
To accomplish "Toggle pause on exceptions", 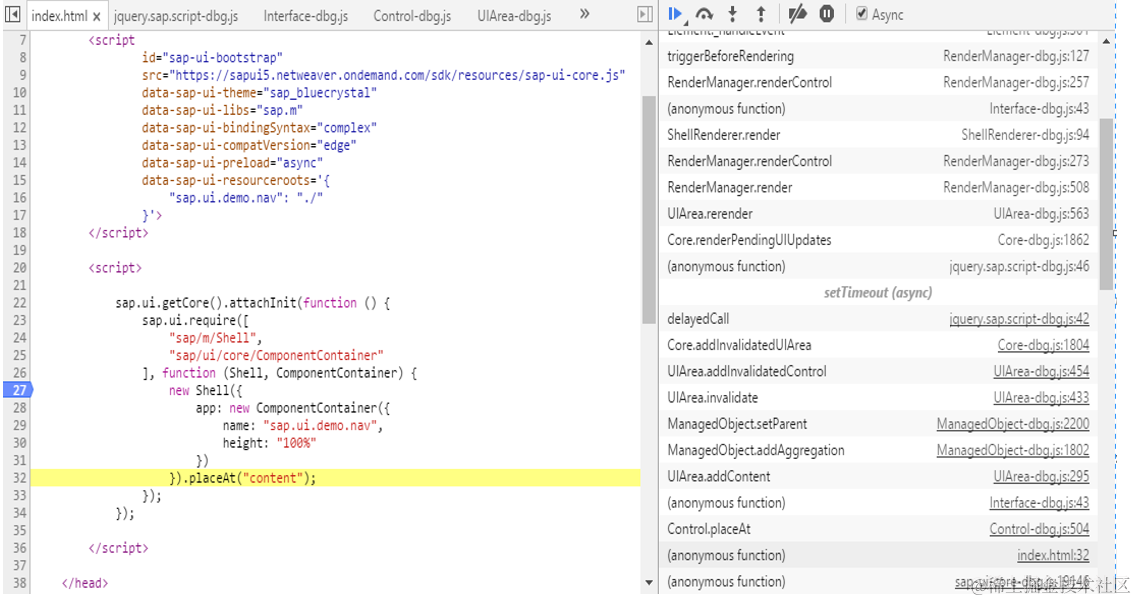I will click(x=827, y=14).
